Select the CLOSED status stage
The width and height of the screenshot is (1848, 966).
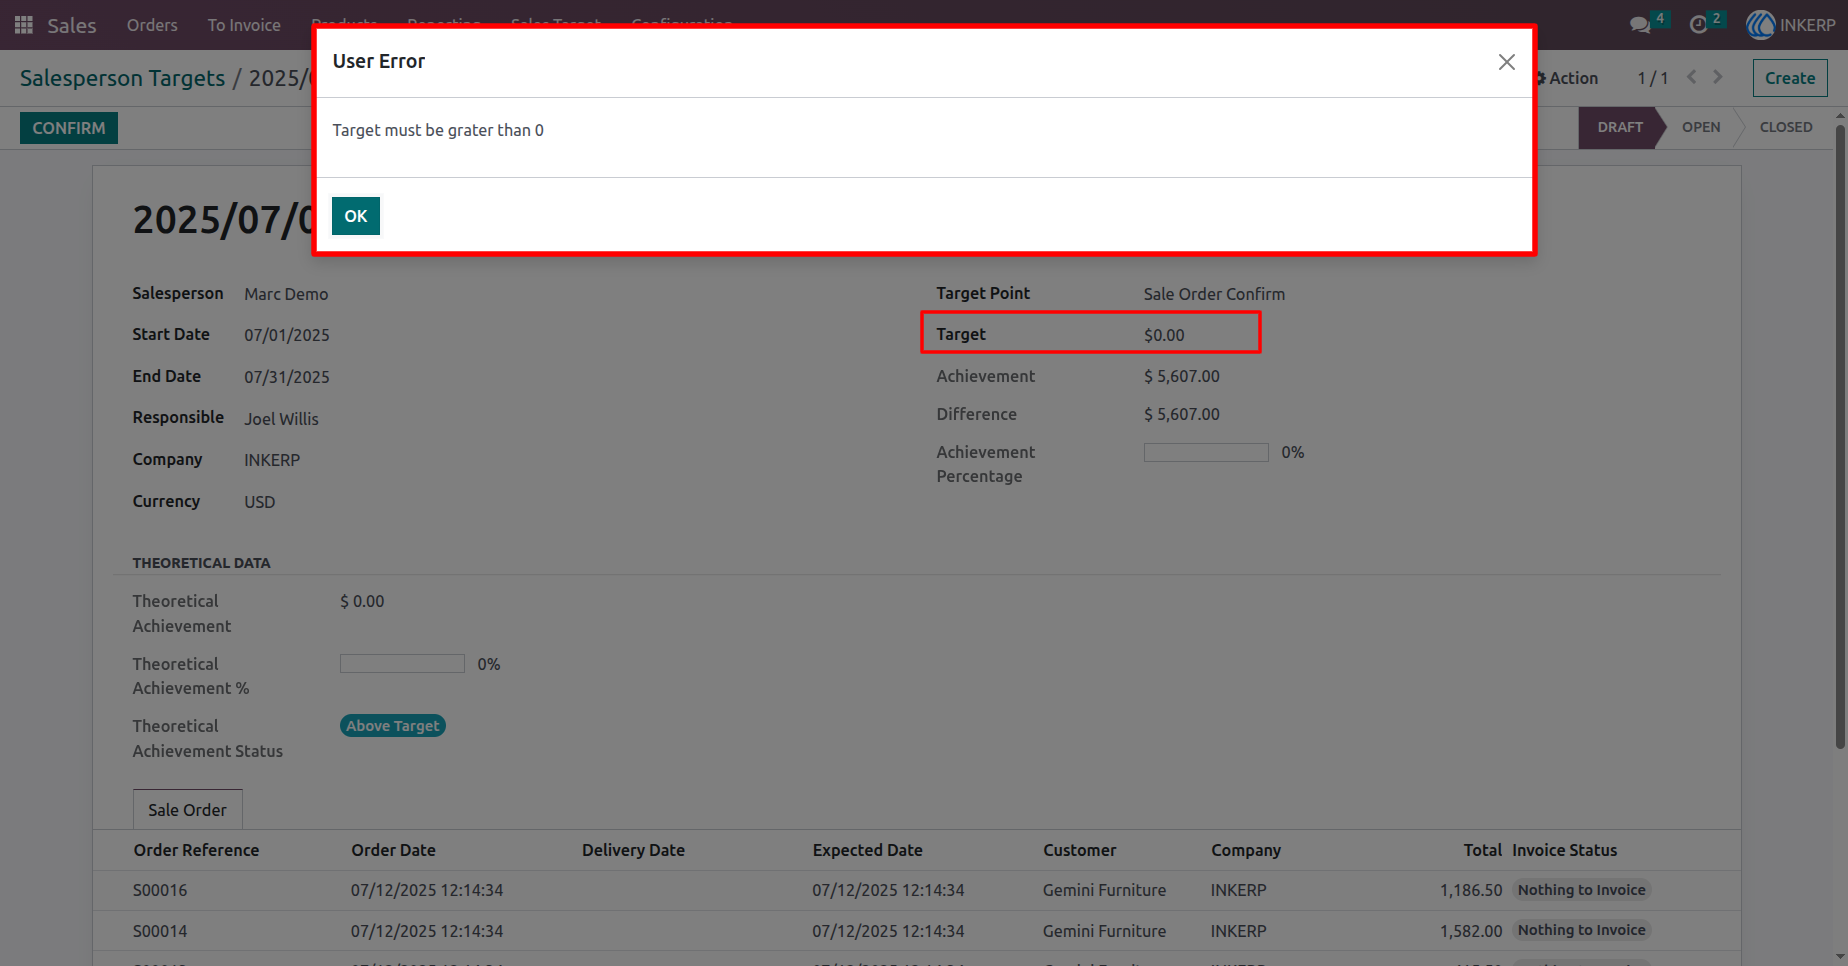pyautogui.click(x=1786, y=127)
